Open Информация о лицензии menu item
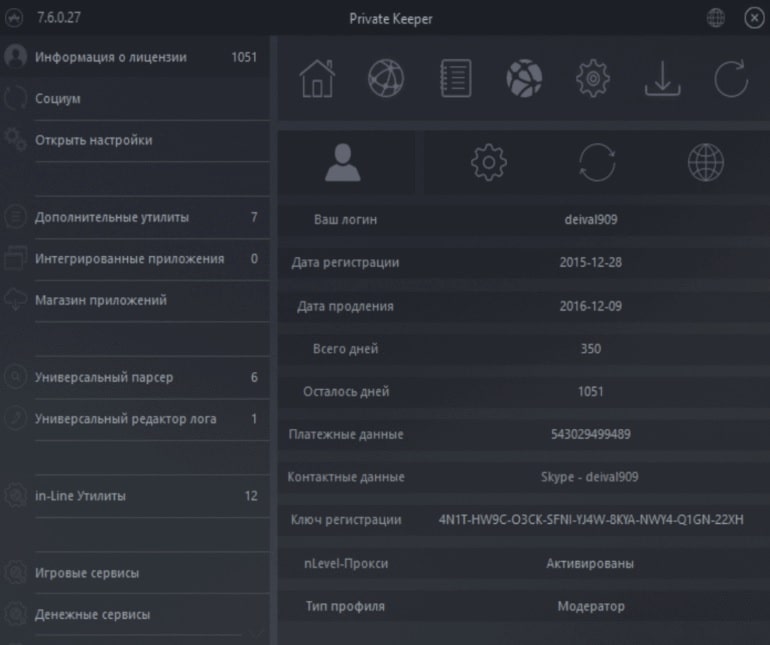 [135, 57]
